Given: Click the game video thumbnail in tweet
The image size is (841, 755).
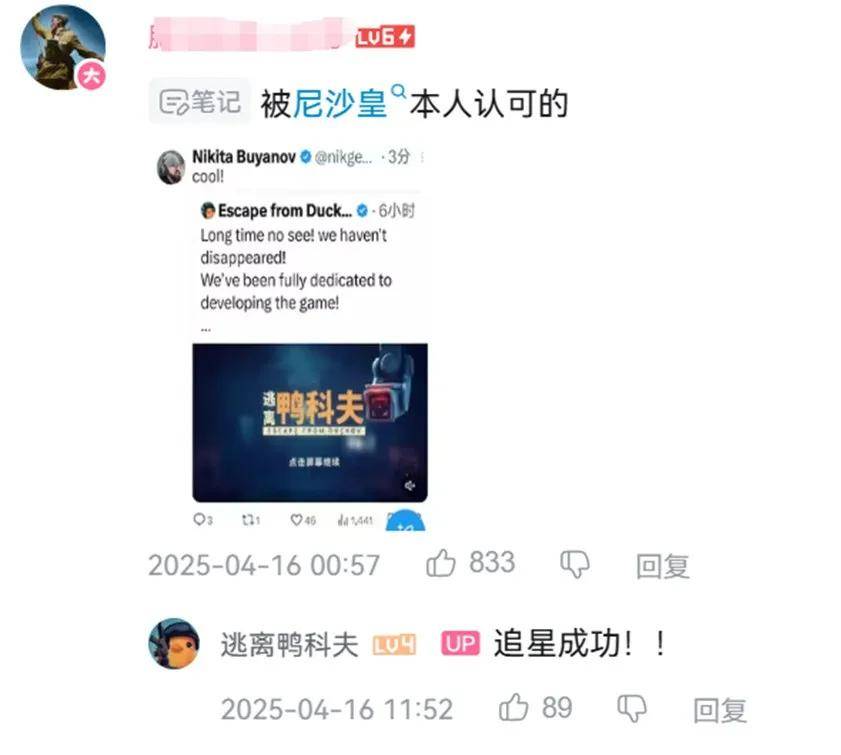Looking at the screenshot, I should pyautogui.click(x=310, y=423).
